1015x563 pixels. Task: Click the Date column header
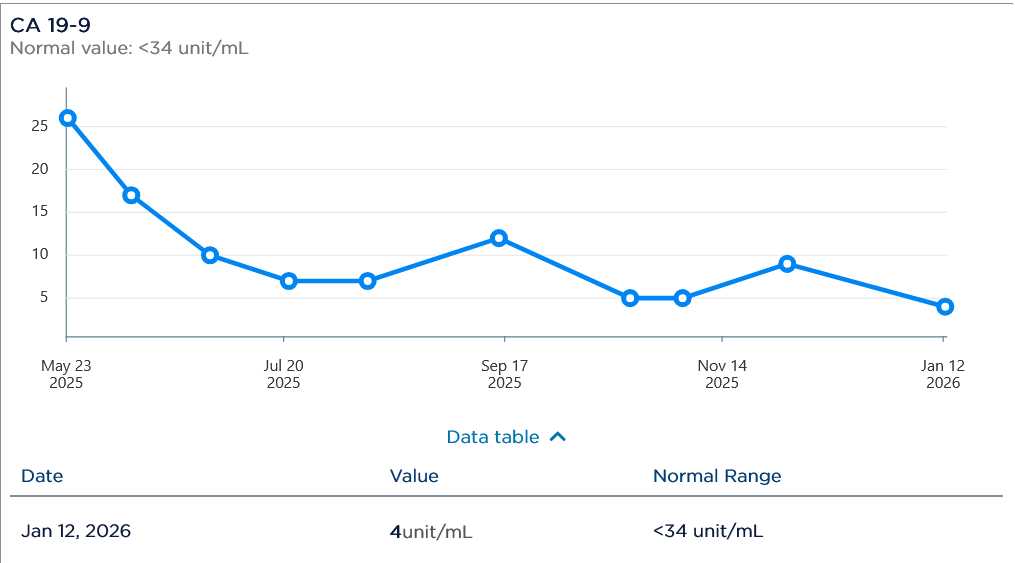coord(42,476)
